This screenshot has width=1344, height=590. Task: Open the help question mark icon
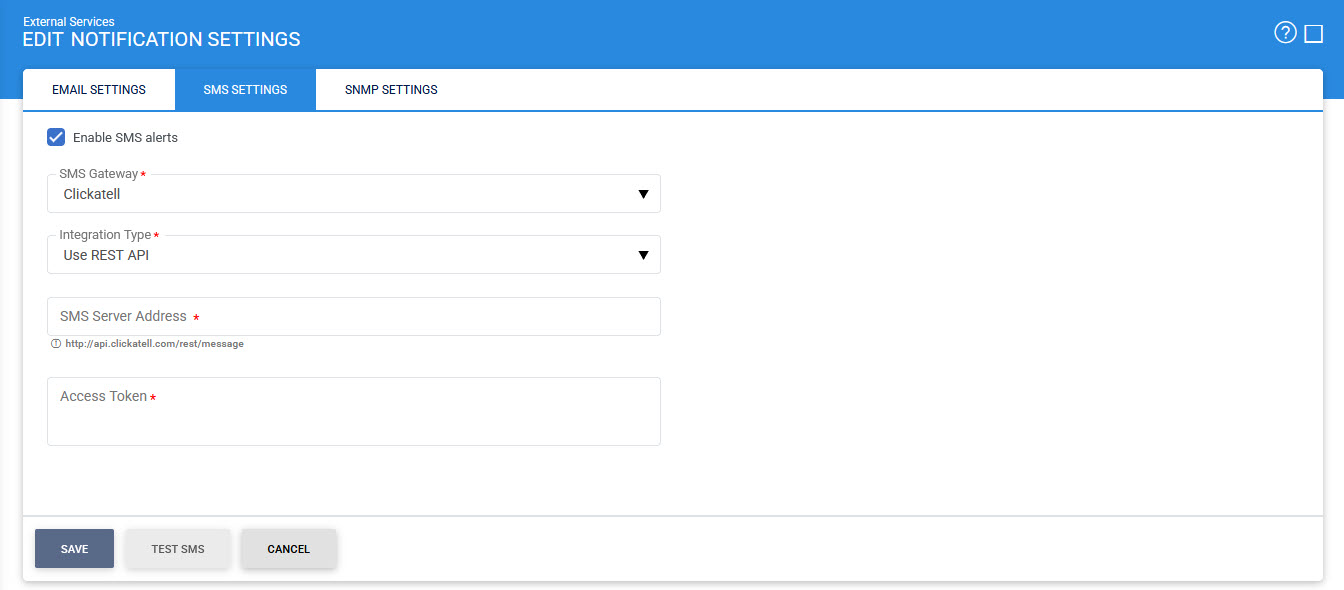(x=1285, y=33)
